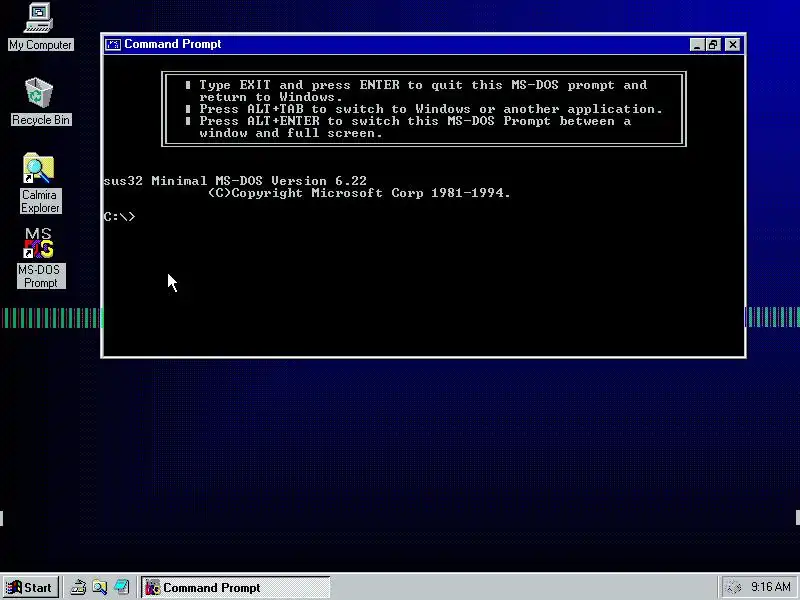Maximize the Command Prompt window
Screen dimensions: 800x600
point(713,45)
